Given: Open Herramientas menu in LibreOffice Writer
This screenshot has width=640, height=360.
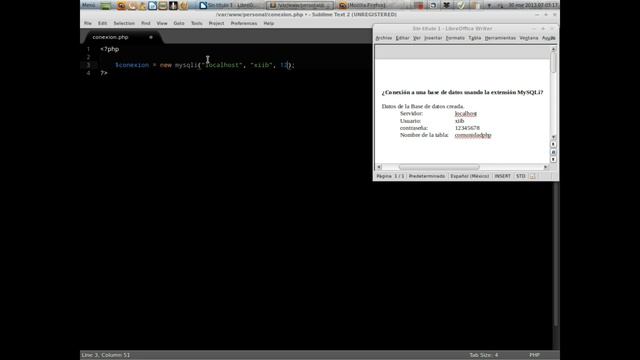Looking at the screenshot, I should tap(500, 38).
